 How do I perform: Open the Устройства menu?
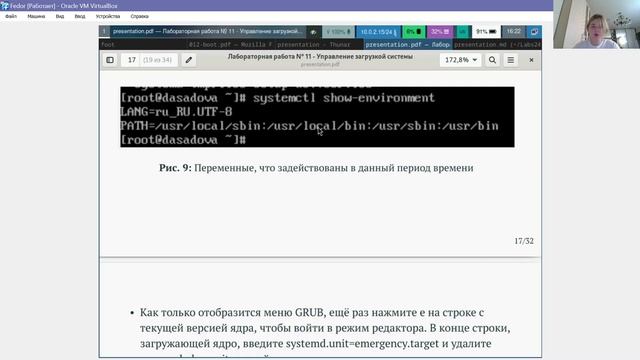pos(108,16)
